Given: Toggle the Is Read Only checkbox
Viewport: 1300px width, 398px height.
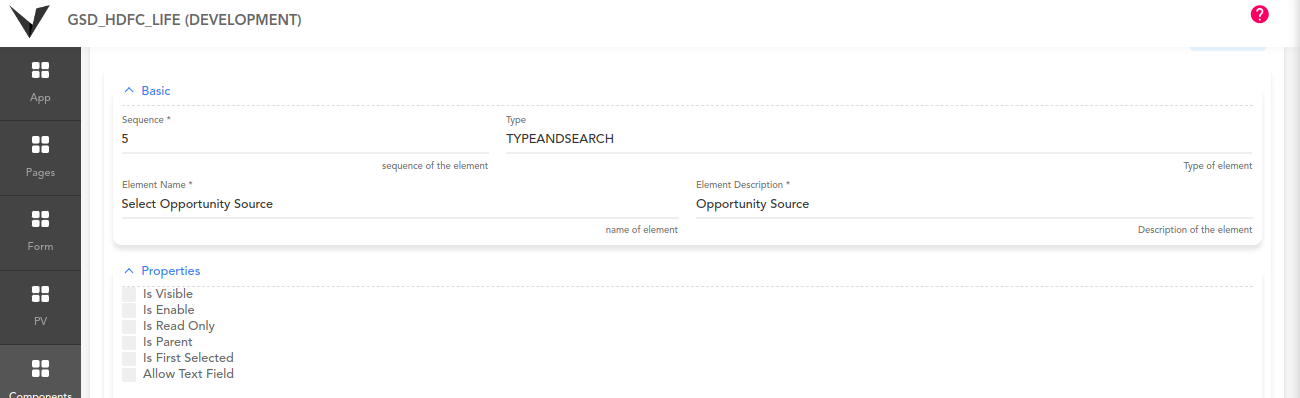Looking at the screenshot, I should click(x=129, y=326).
